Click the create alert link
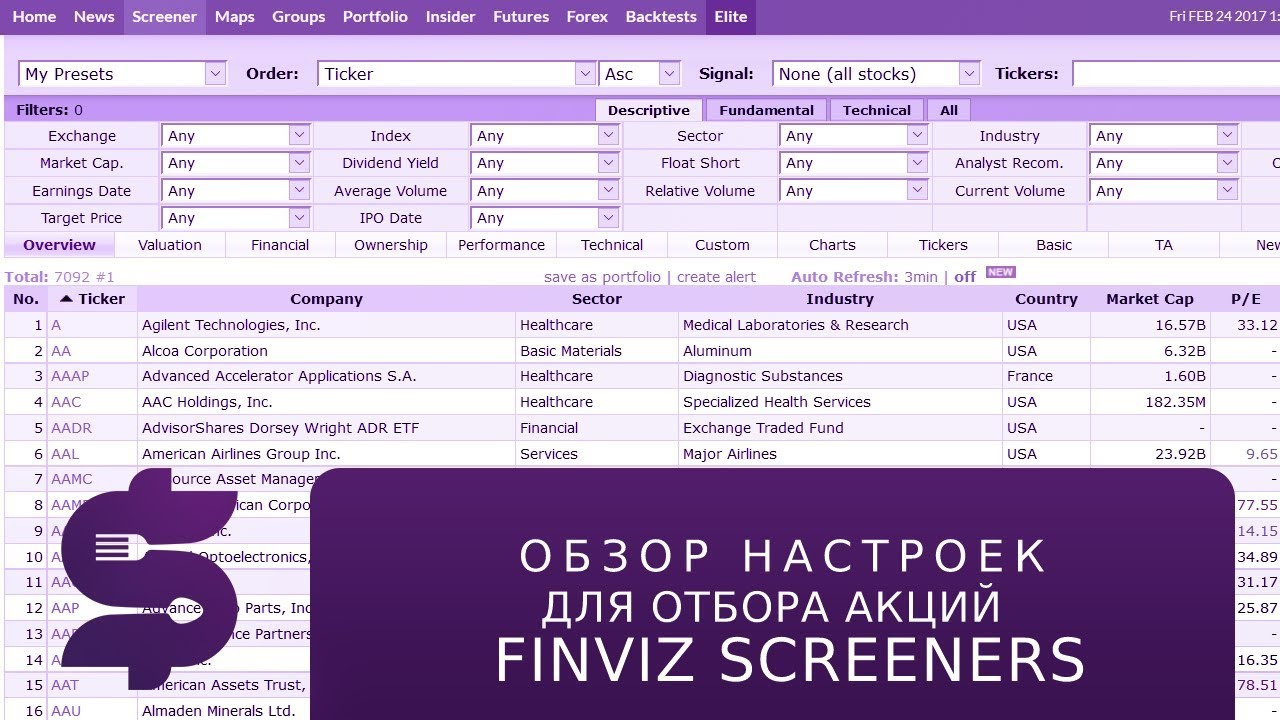Image resolution: width=1280 pixels, height=720 pixels. tap(716, 277)
